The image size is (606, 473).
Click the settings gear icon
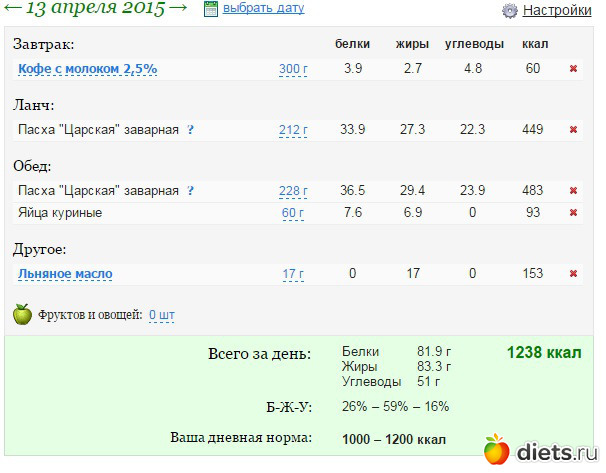click(x=509, y=11)
